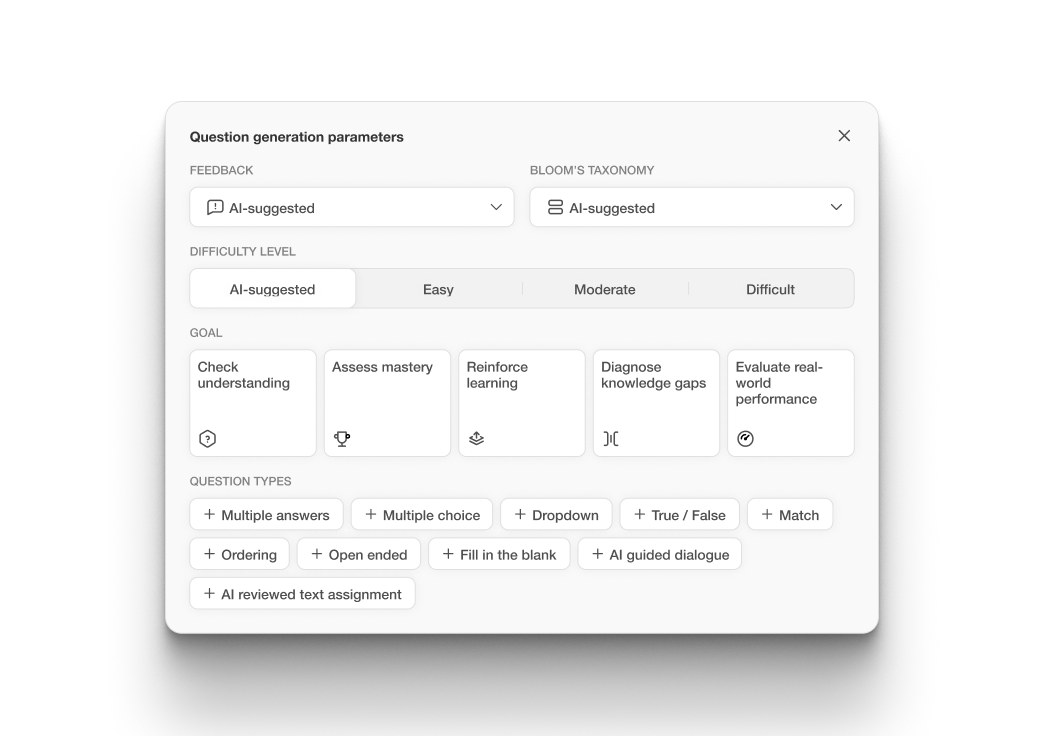Select the Check understanding goal card
This screenshot has height=736, width=1042.
[x=252, y=402]
